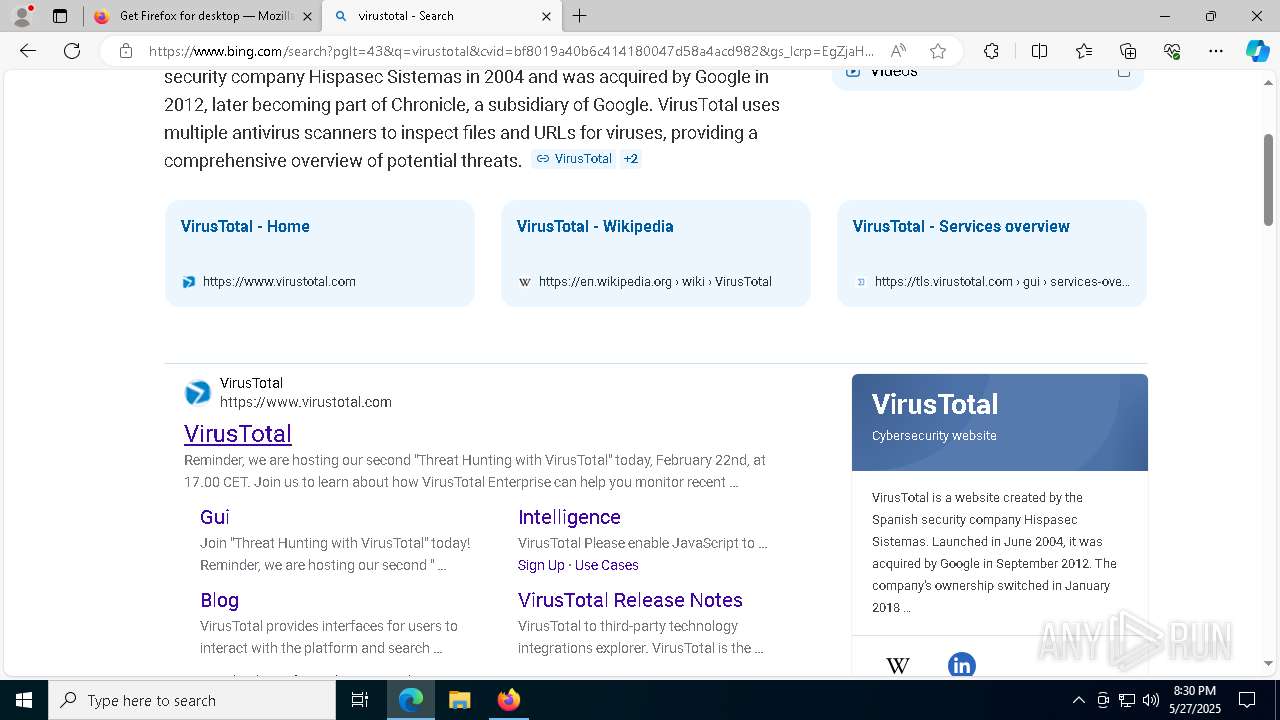The height and width of the screenshot is (720, 1280).
Task: Open the VirusTotal source citation chip
Action: click(573, 159)
